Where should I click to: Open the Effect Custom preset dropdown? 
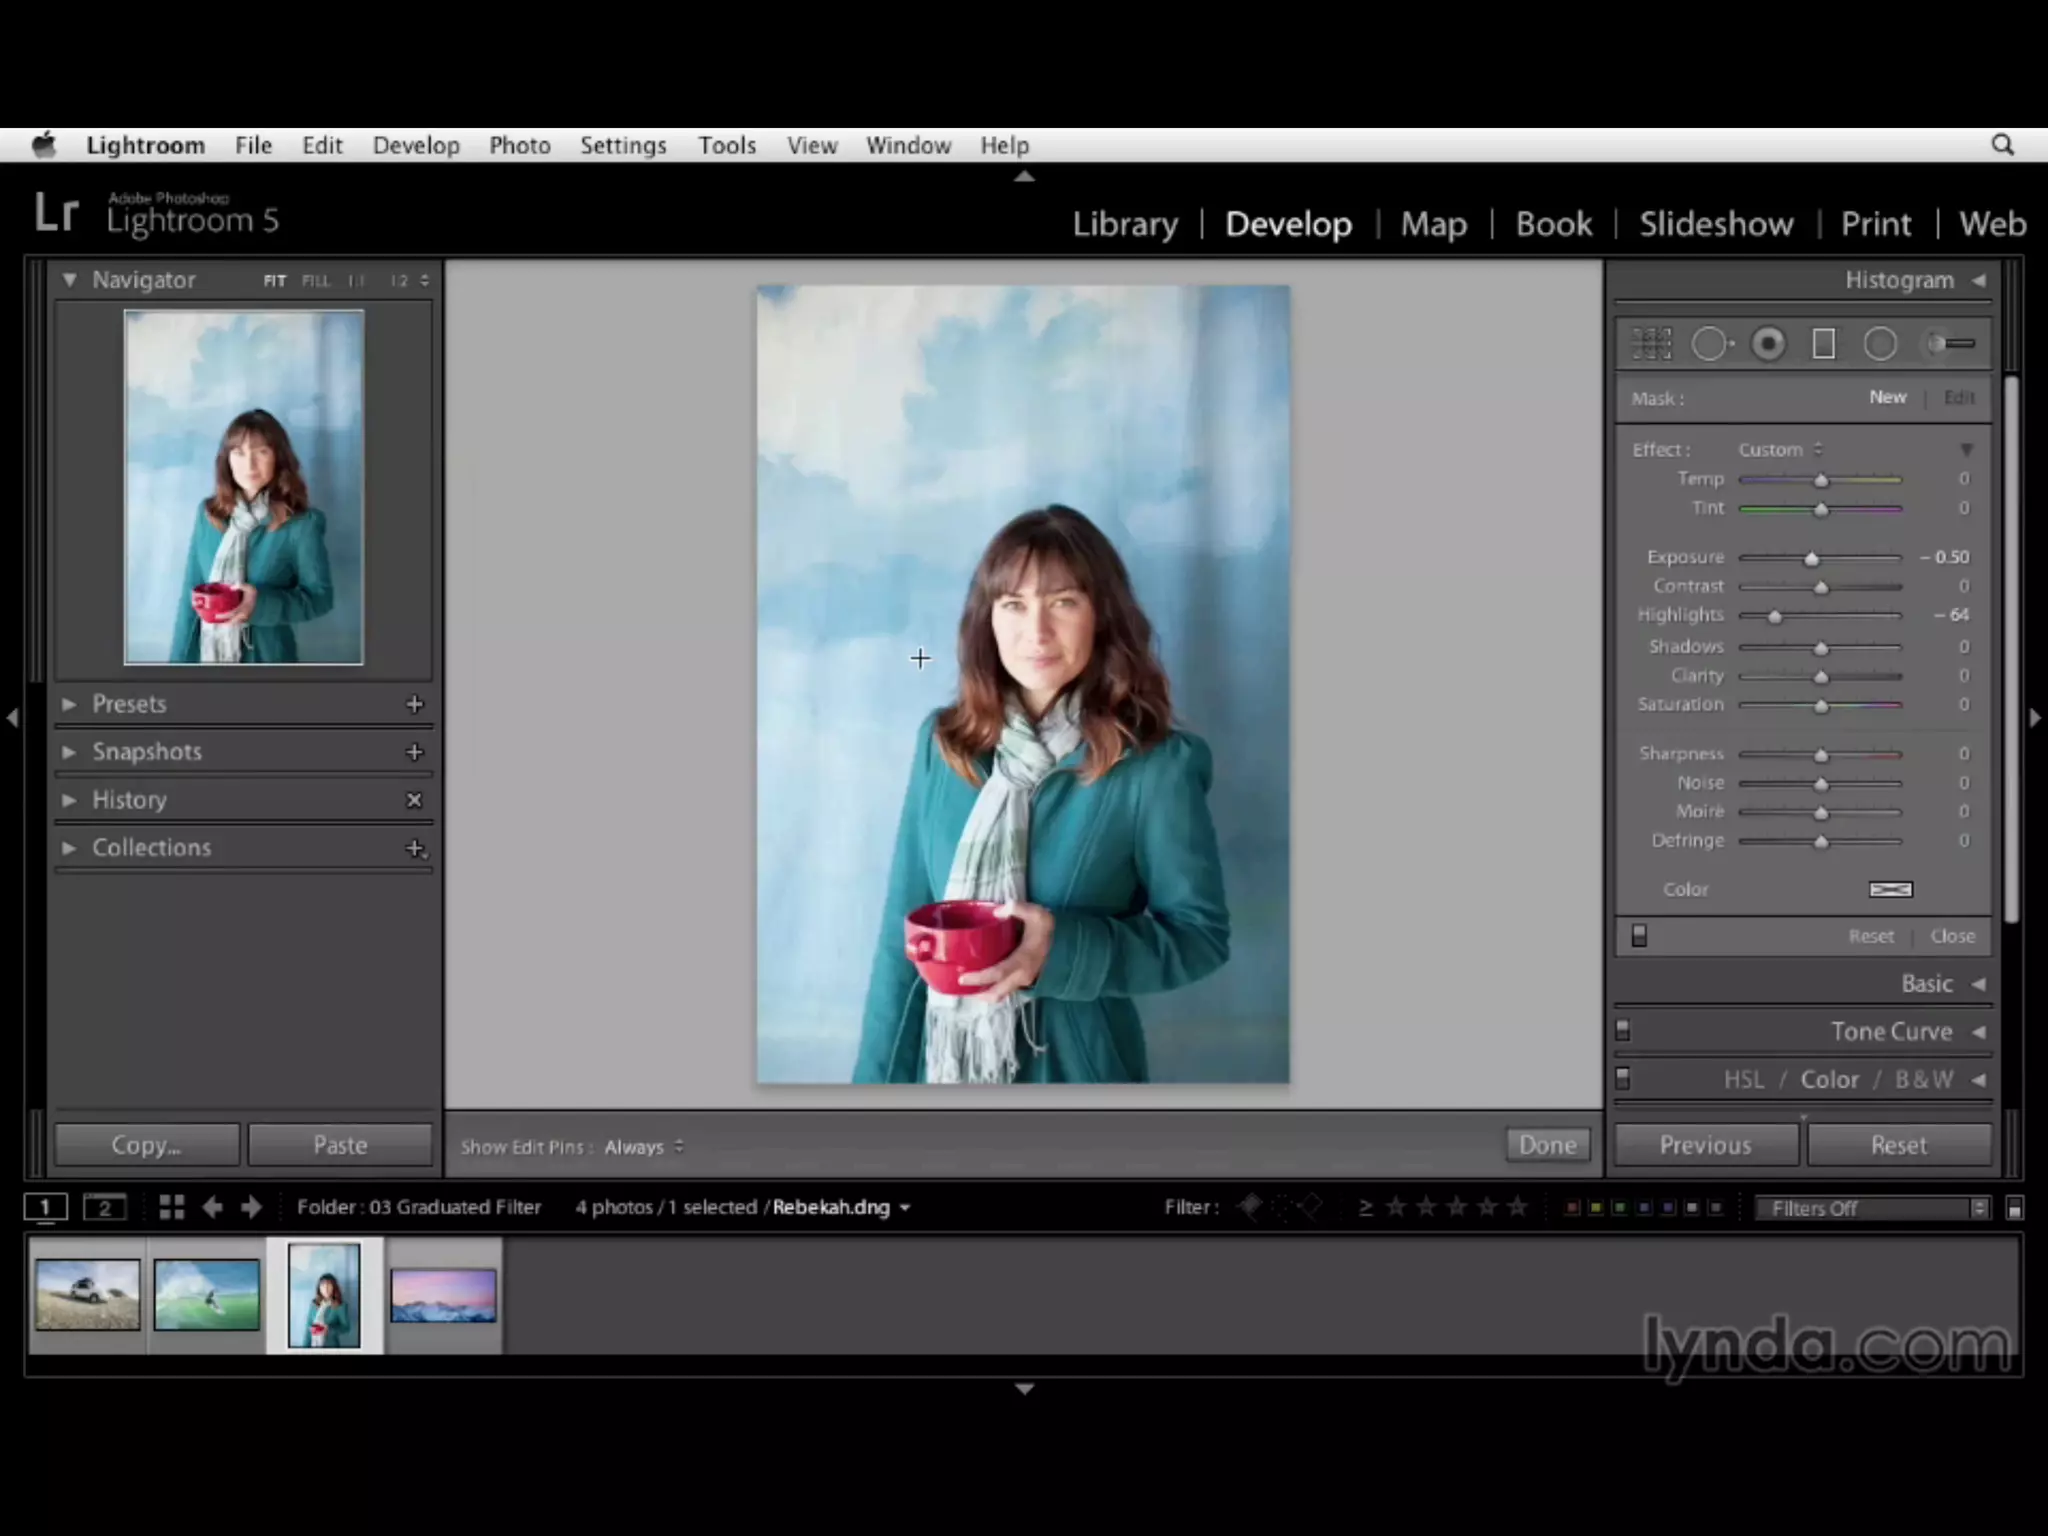click(x=1779, y=450)
